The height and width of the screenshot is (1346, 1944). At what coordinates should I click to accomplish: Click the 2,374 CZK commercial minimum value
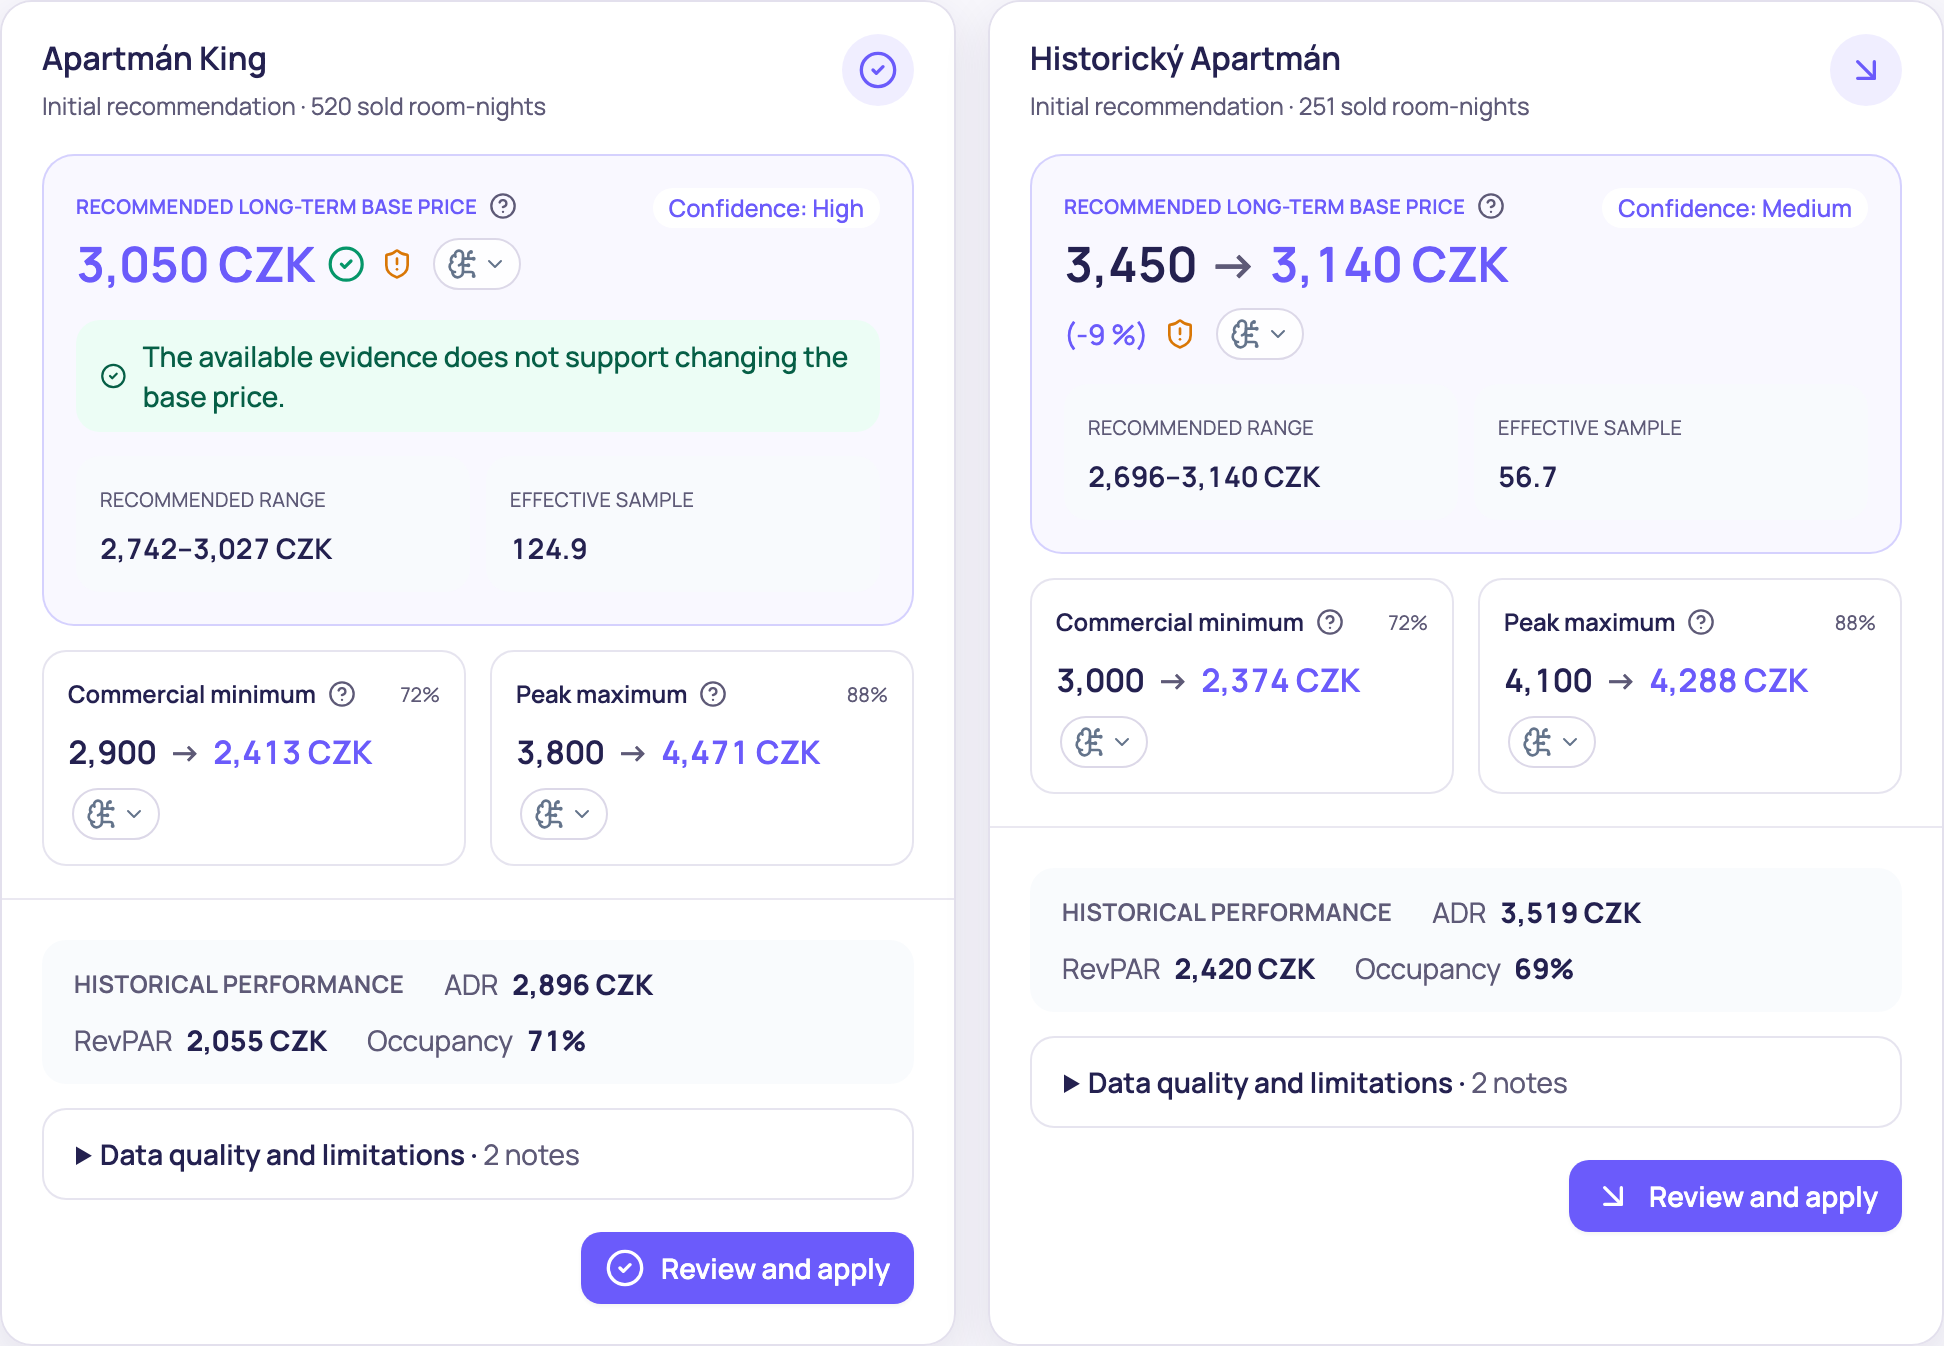[x=1280, y=680]
